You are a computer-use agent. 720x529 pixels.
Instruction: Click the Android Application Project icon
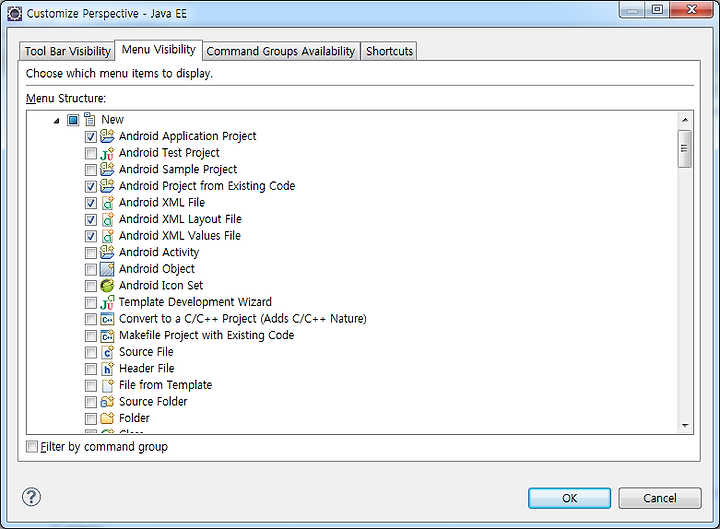(107, 136)
